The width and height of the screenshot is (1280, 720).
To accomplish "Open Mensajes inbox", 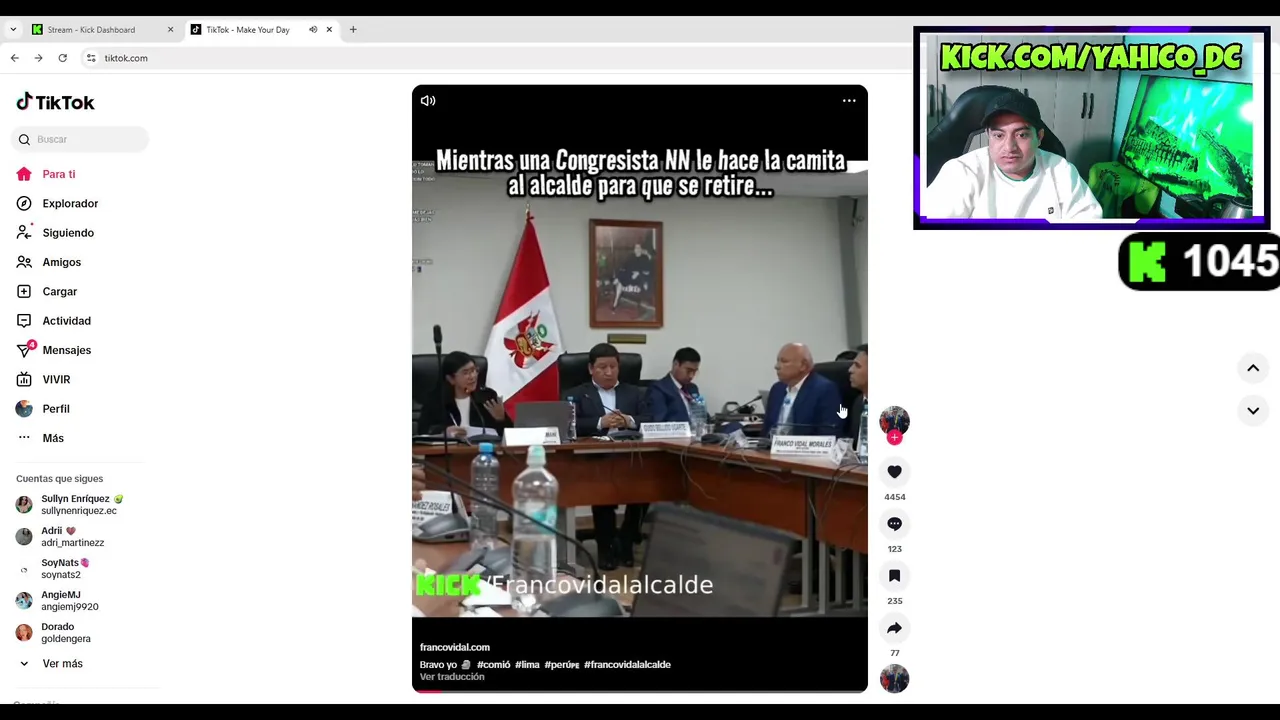I will click(x=66, y=350).
